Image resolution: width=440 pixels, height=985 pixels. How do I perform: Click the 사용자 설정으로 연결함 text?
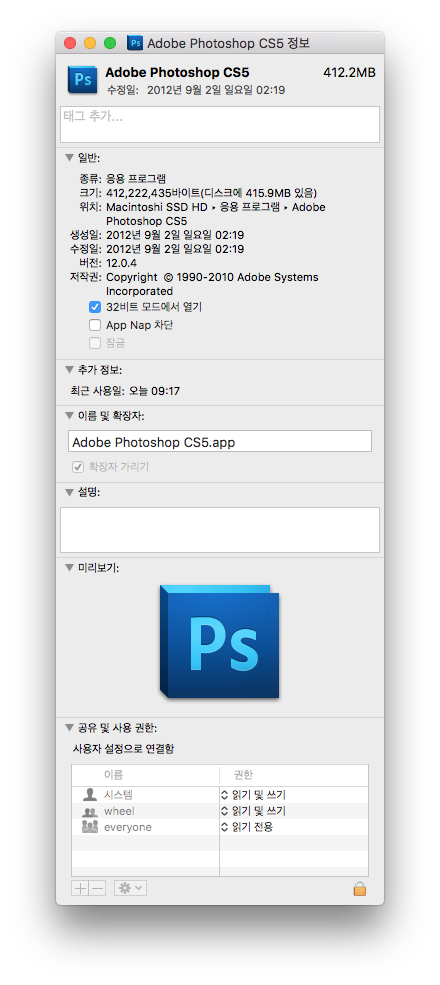click(124, 749)
